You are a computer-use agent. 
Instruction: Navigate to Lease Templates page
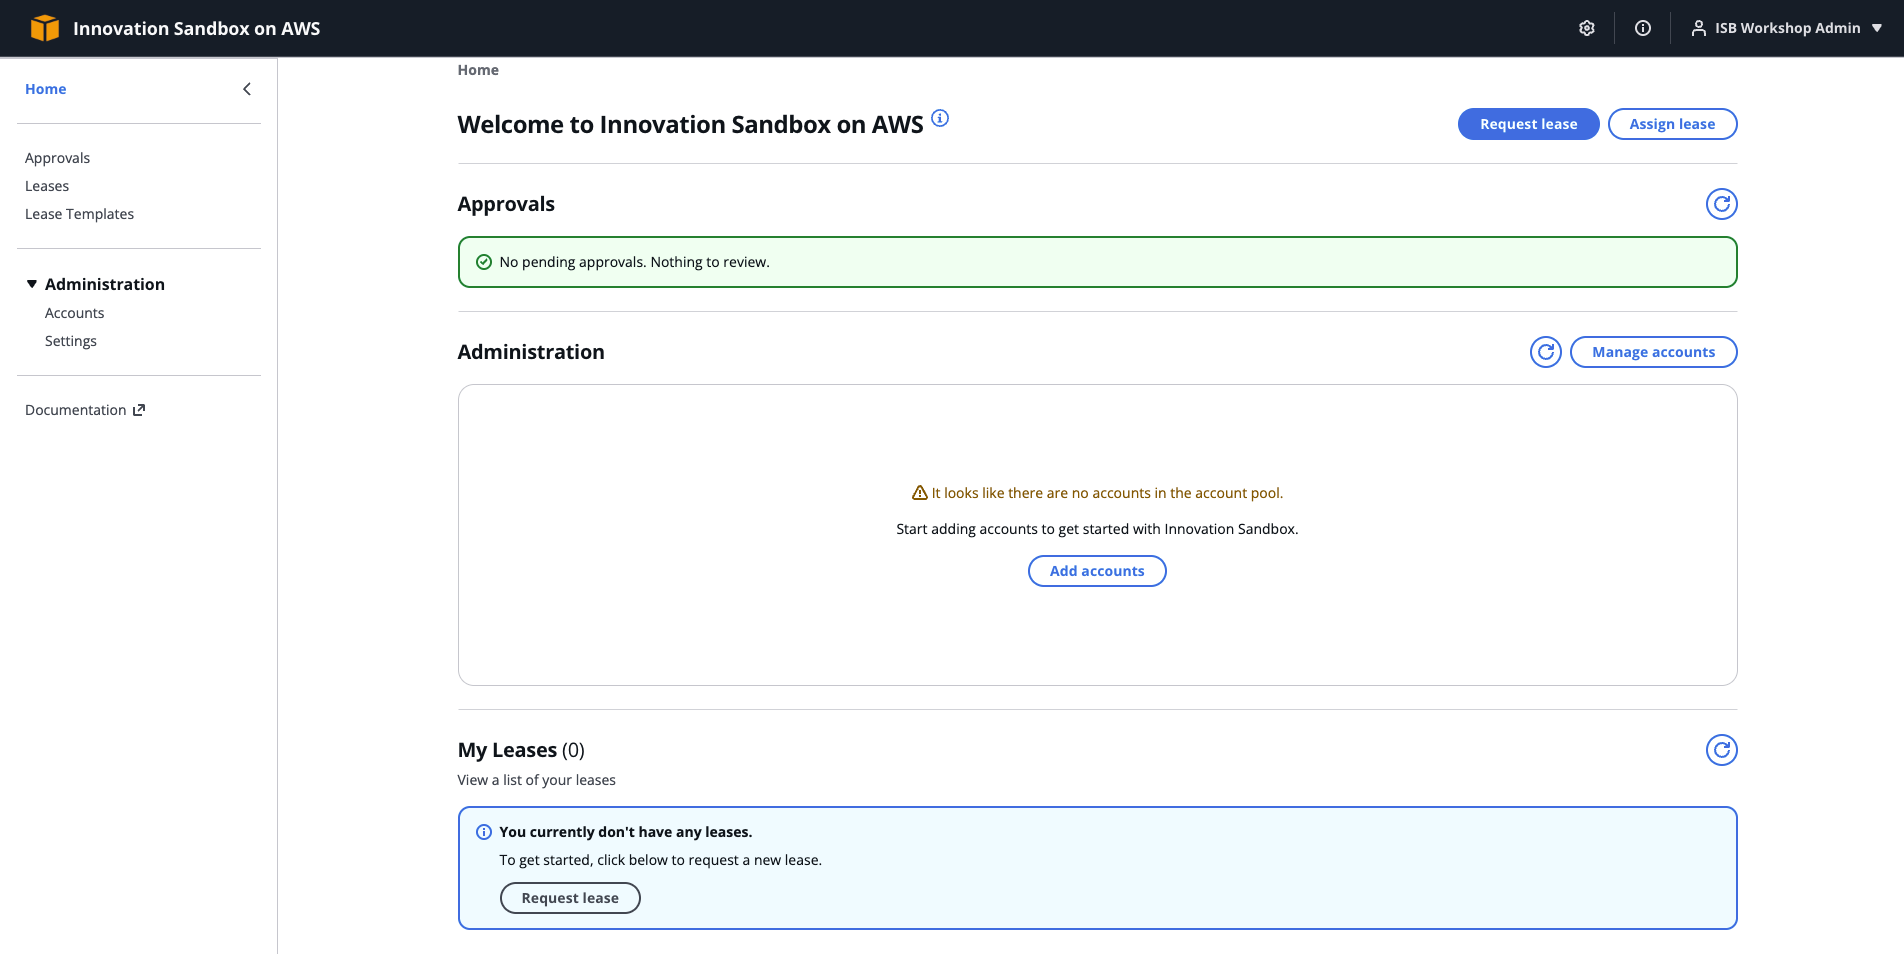pos(79,214)
